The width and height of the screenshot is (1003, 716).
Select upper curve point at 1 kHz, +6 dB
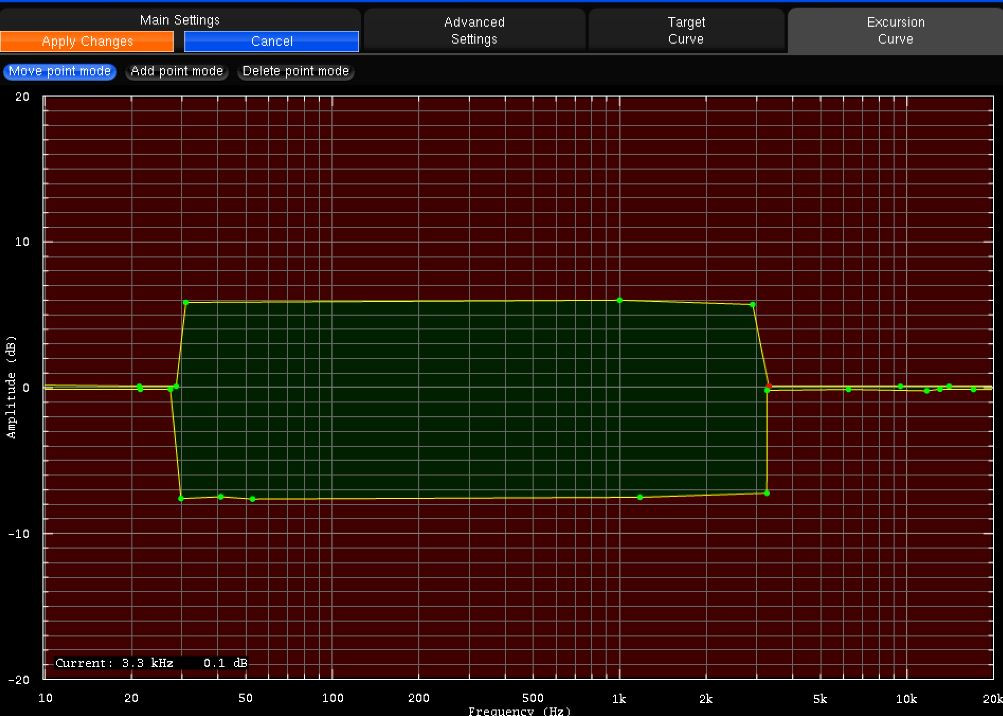(619, 300)
